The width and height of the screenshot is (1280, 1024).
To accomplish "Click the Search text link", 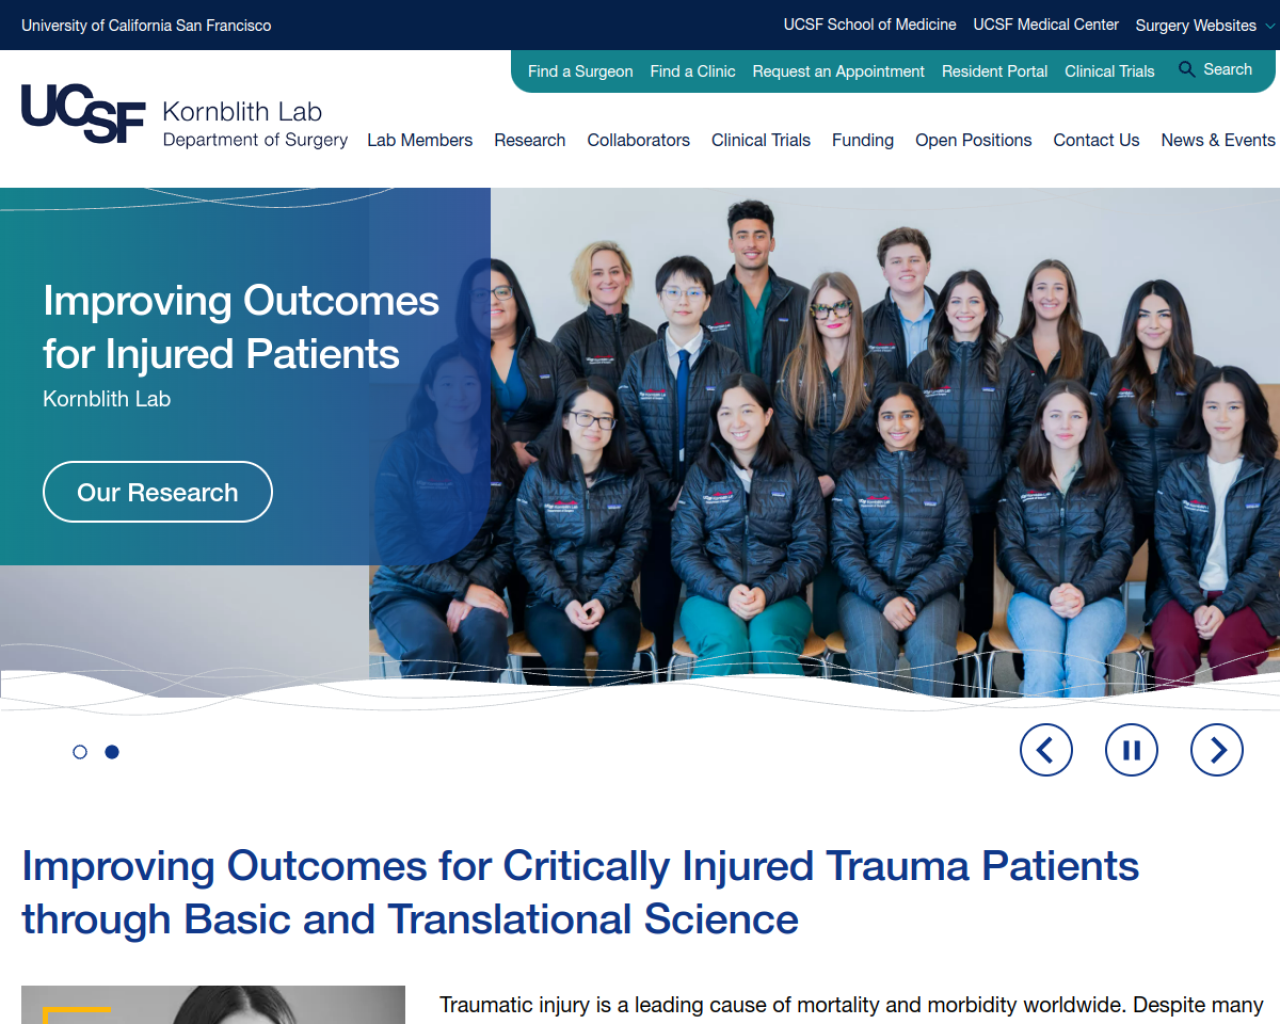I will tap(1227, 69).
